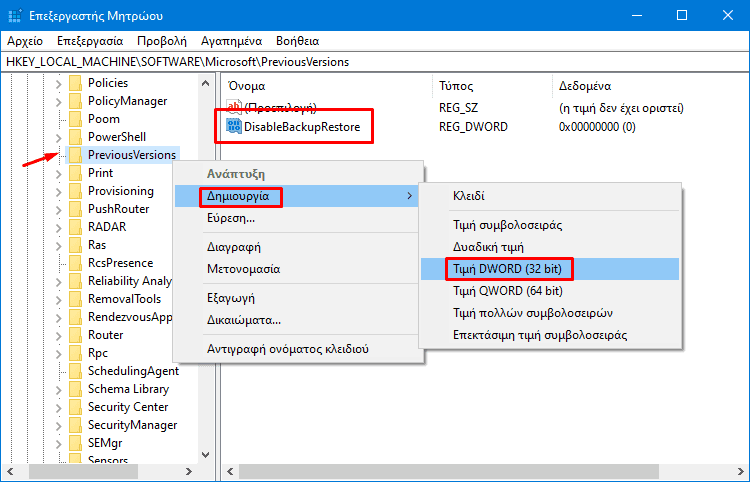This screenshot has width=750, height=482.
Task: Expand the Print tree node
Action: (x=59, y=174)
